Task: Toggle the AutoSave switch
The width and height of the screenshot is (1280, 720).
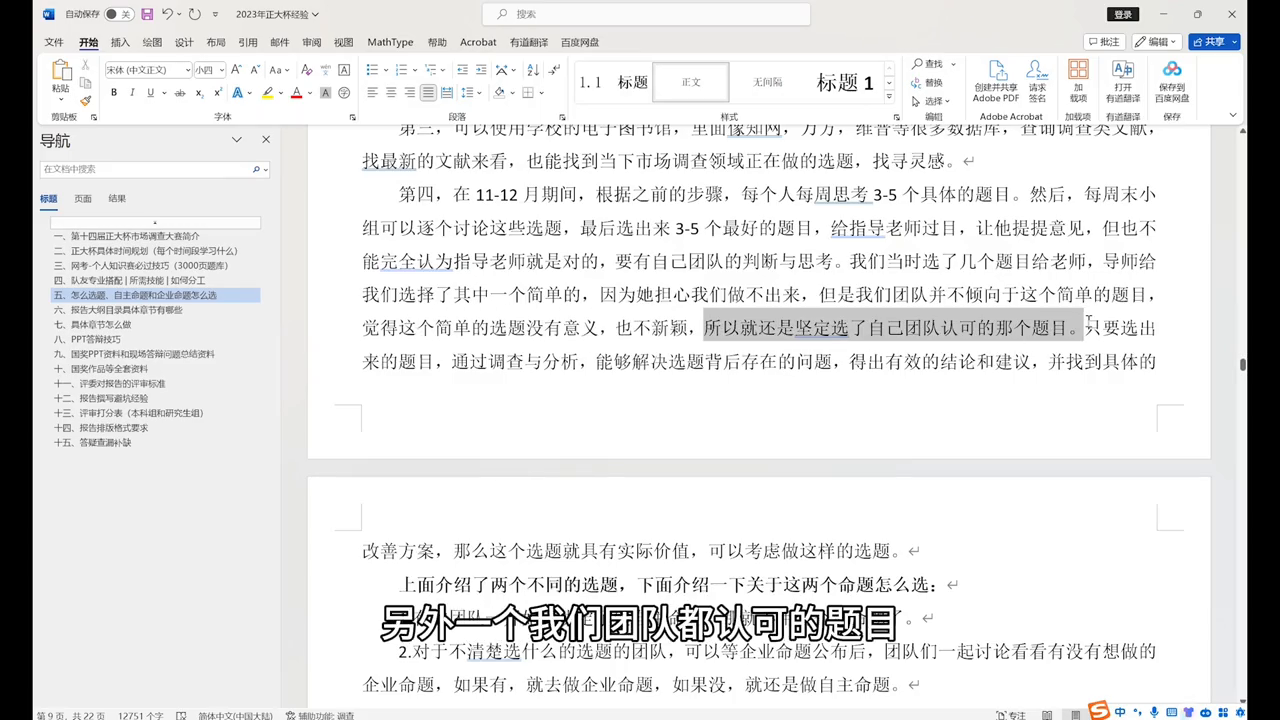Action: (x=119, y=14)
